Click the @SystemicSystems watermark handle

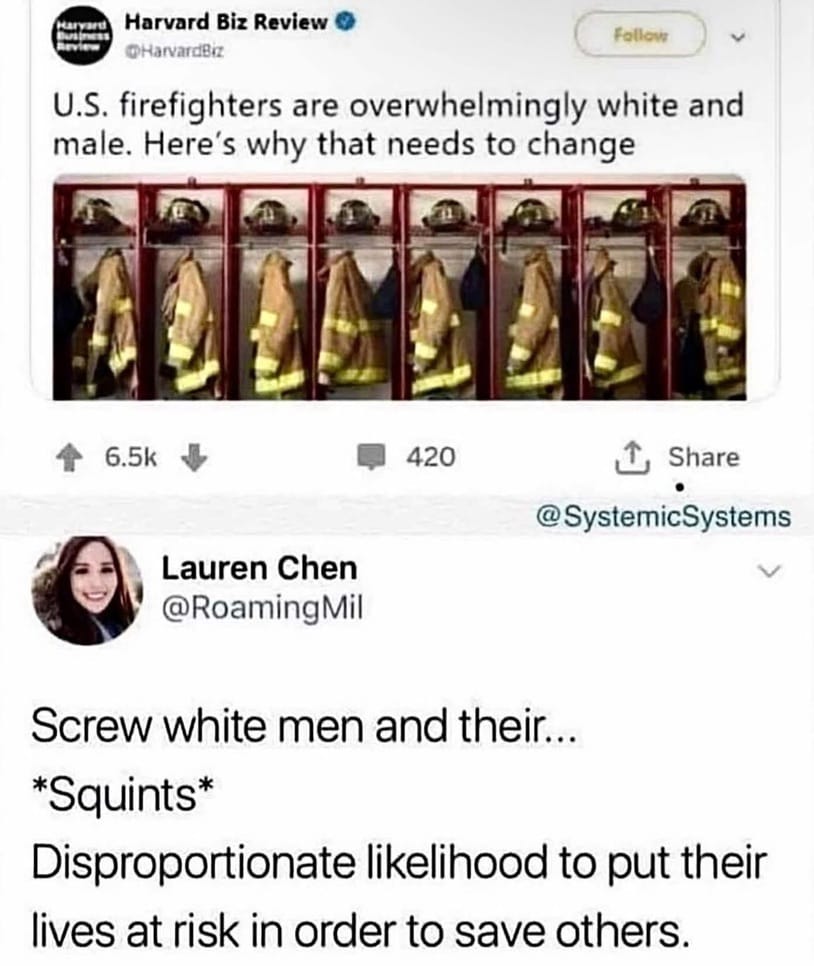(664, 516)
